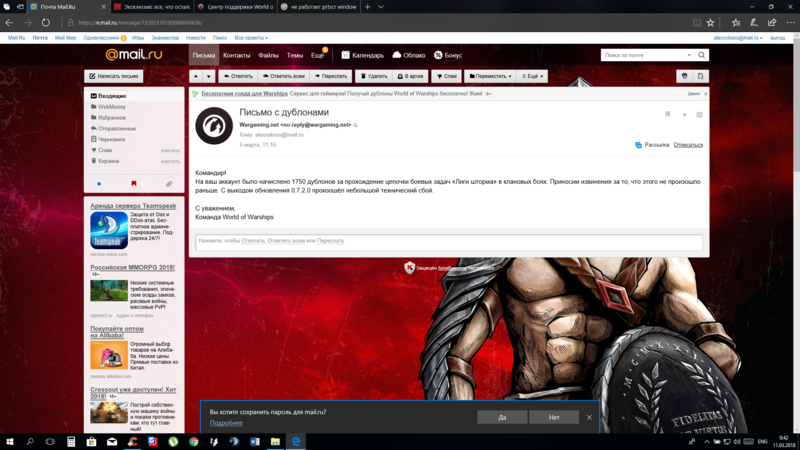
Task: Move the email to archive (В архив)
Action: point(410,76)
